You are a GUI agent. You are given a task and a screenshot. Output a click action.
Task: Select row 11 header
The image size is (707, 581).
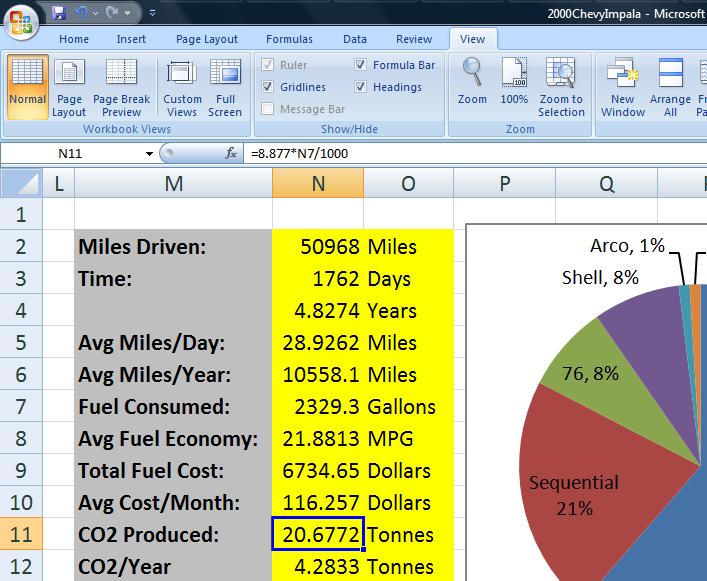coord(21,534)
